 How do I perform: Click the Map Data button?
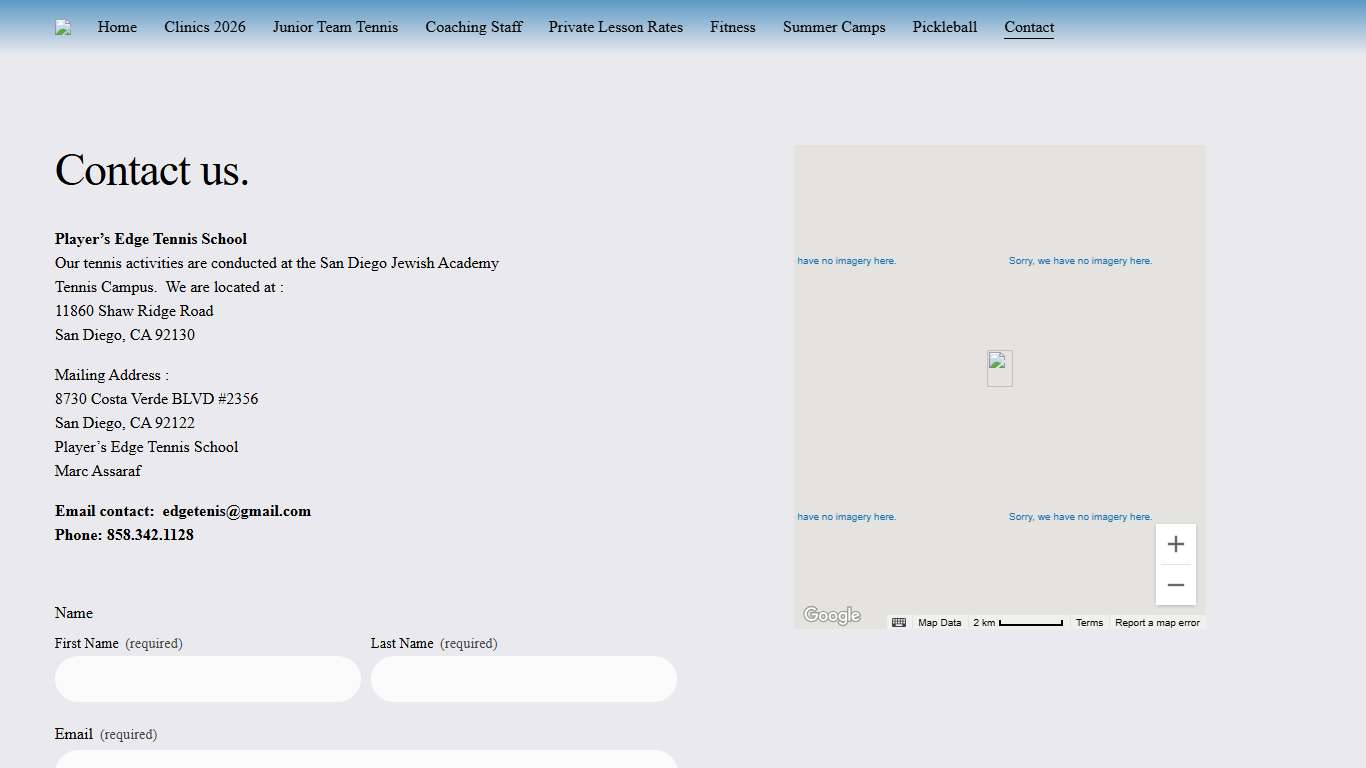point(939,623)
